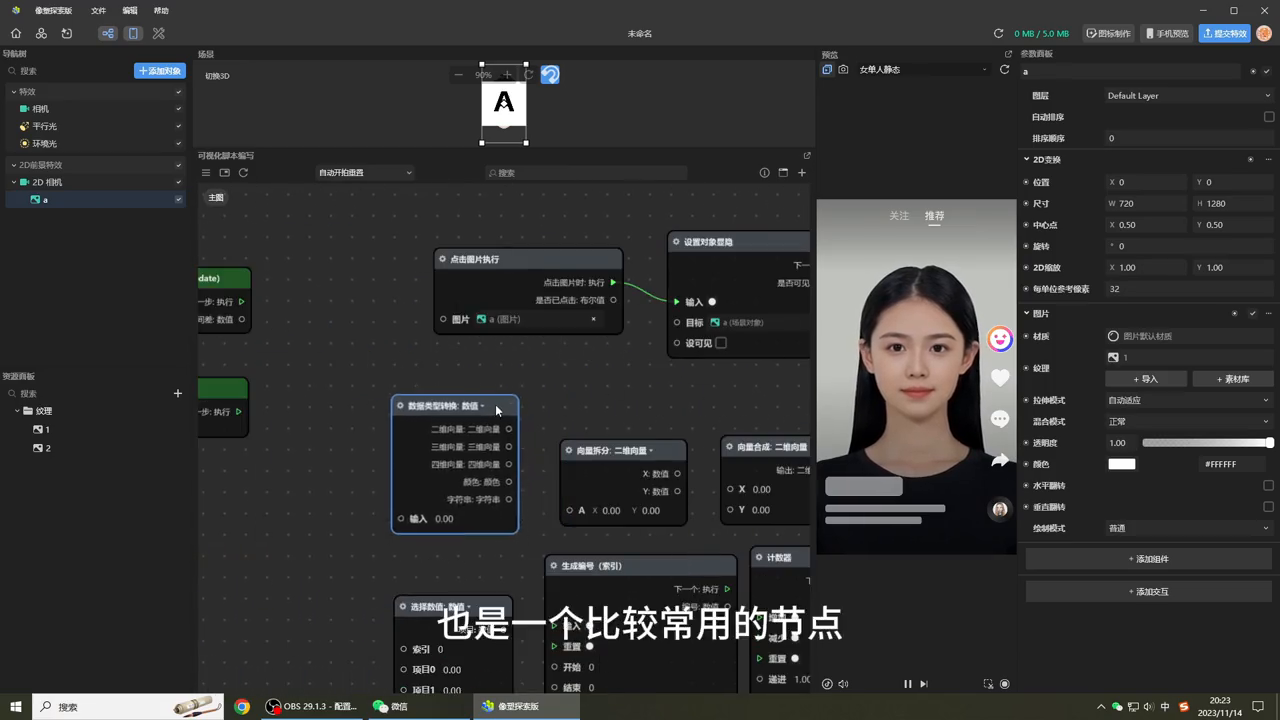The height and width of the screenshot is (720, 1280).
Task: Pop out the visual script editor panel
Action: (807, 155)
